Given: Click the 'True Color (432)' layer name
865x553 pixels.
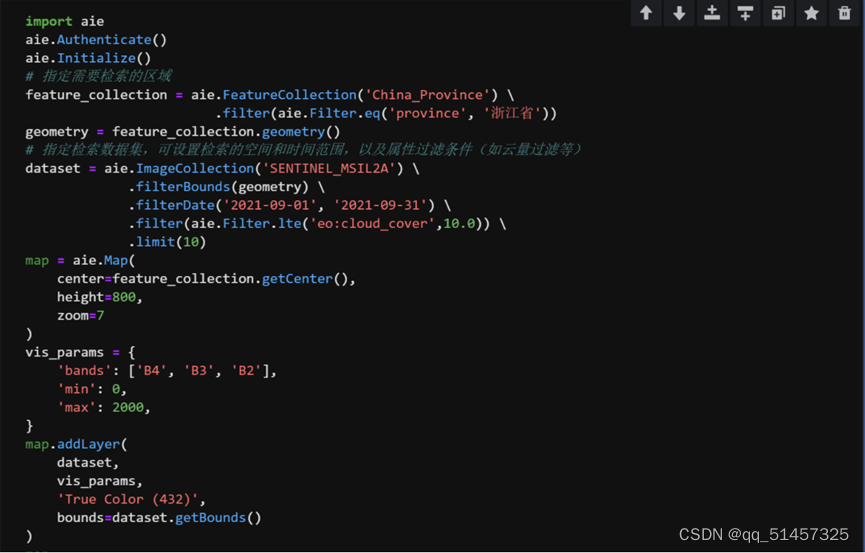Looking at the screenshot, I should 127,499.
